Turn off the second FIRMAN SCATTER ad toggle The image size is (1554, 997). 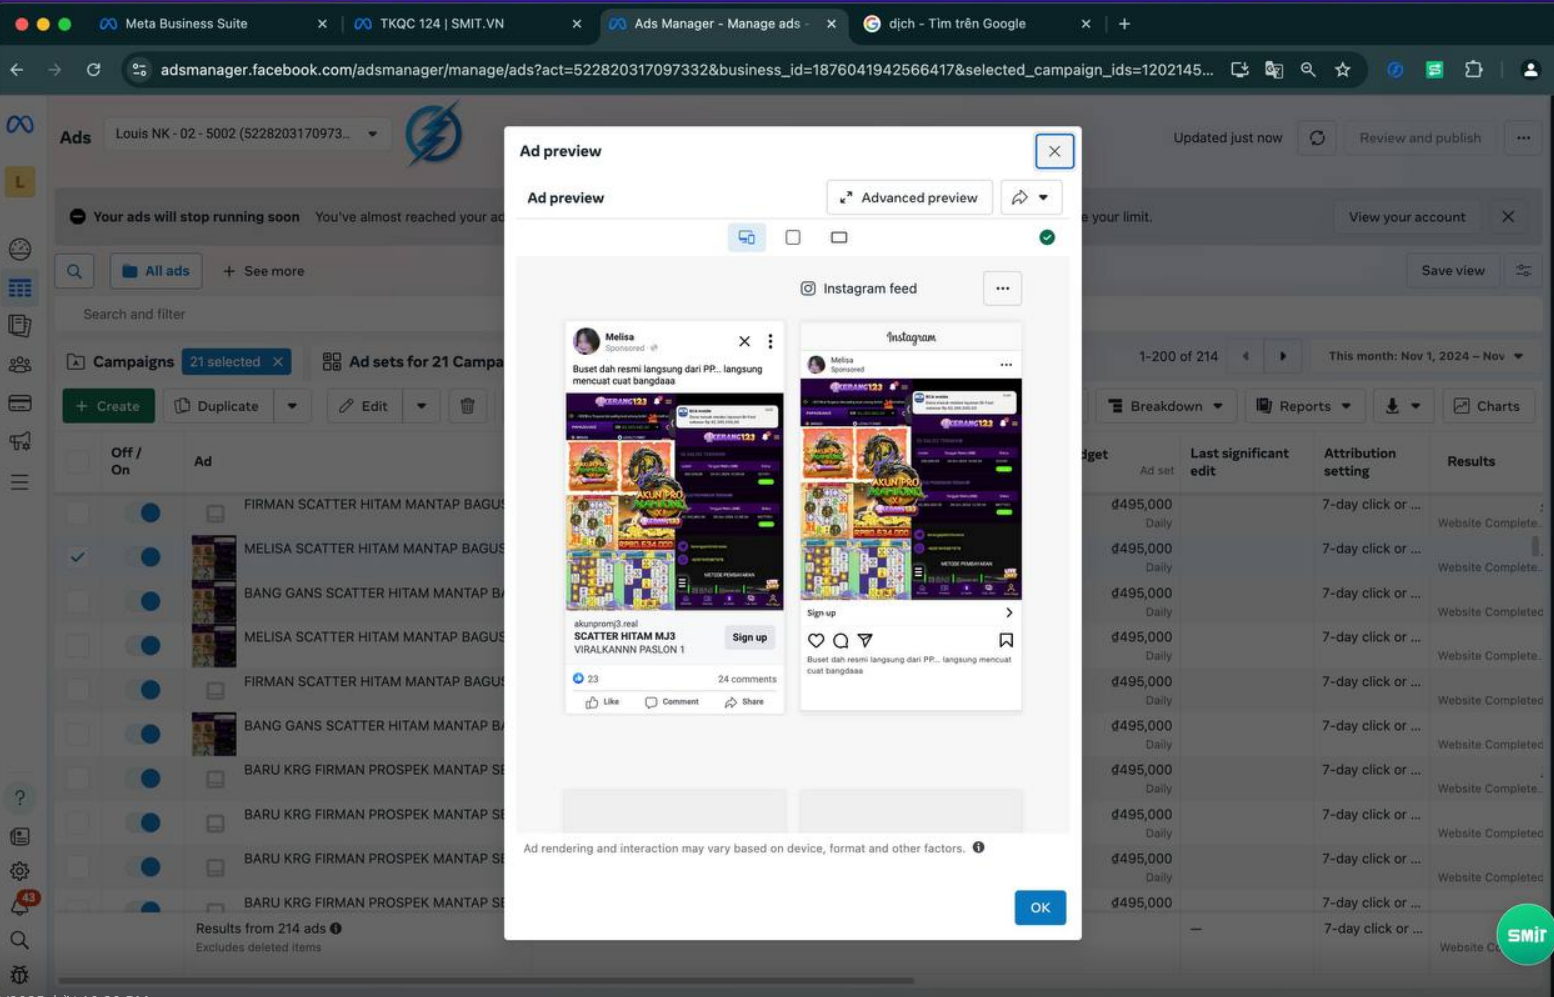click(x=143, y=690)
